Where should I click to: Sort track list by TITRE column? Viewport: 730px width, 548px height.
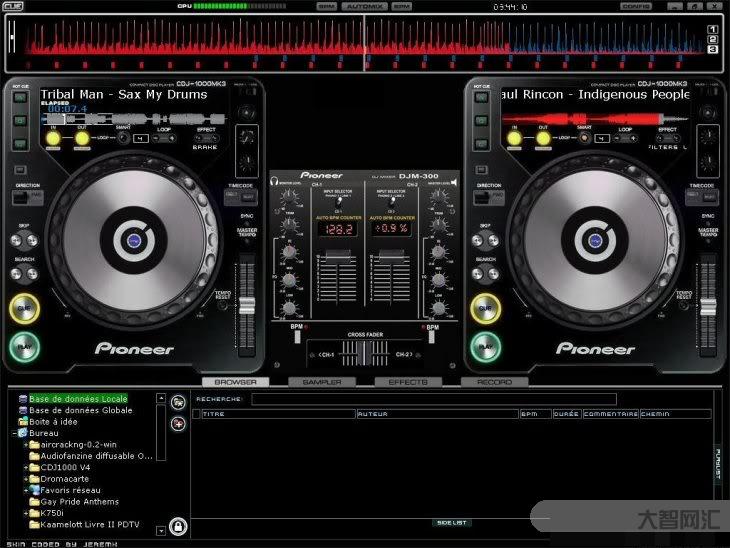(x=278, y=414)
